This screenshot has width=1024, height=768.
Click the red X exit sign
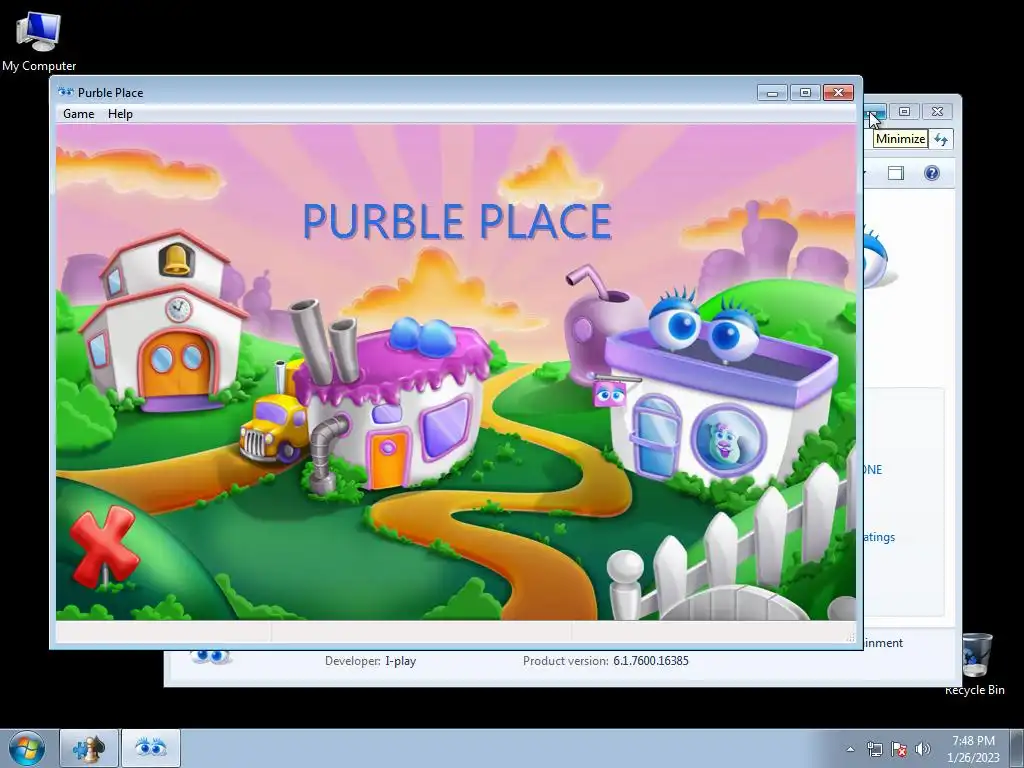tap(104, 547)
